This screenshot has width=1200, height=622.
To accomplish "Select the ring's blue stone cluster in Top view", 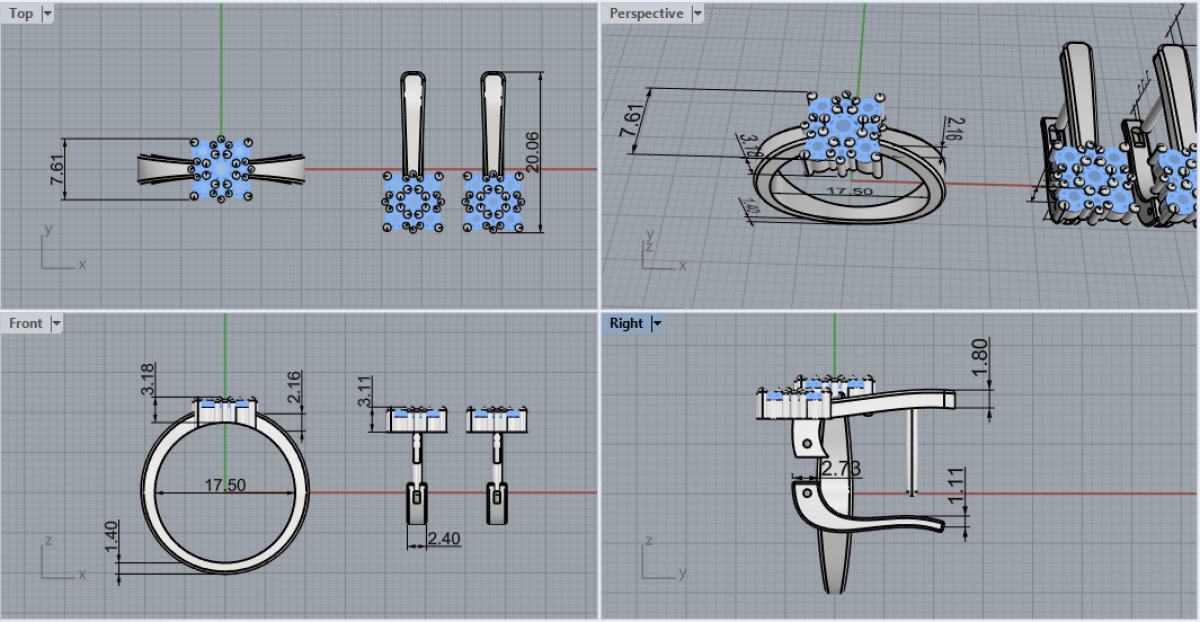I will click(x=220, y=169).
